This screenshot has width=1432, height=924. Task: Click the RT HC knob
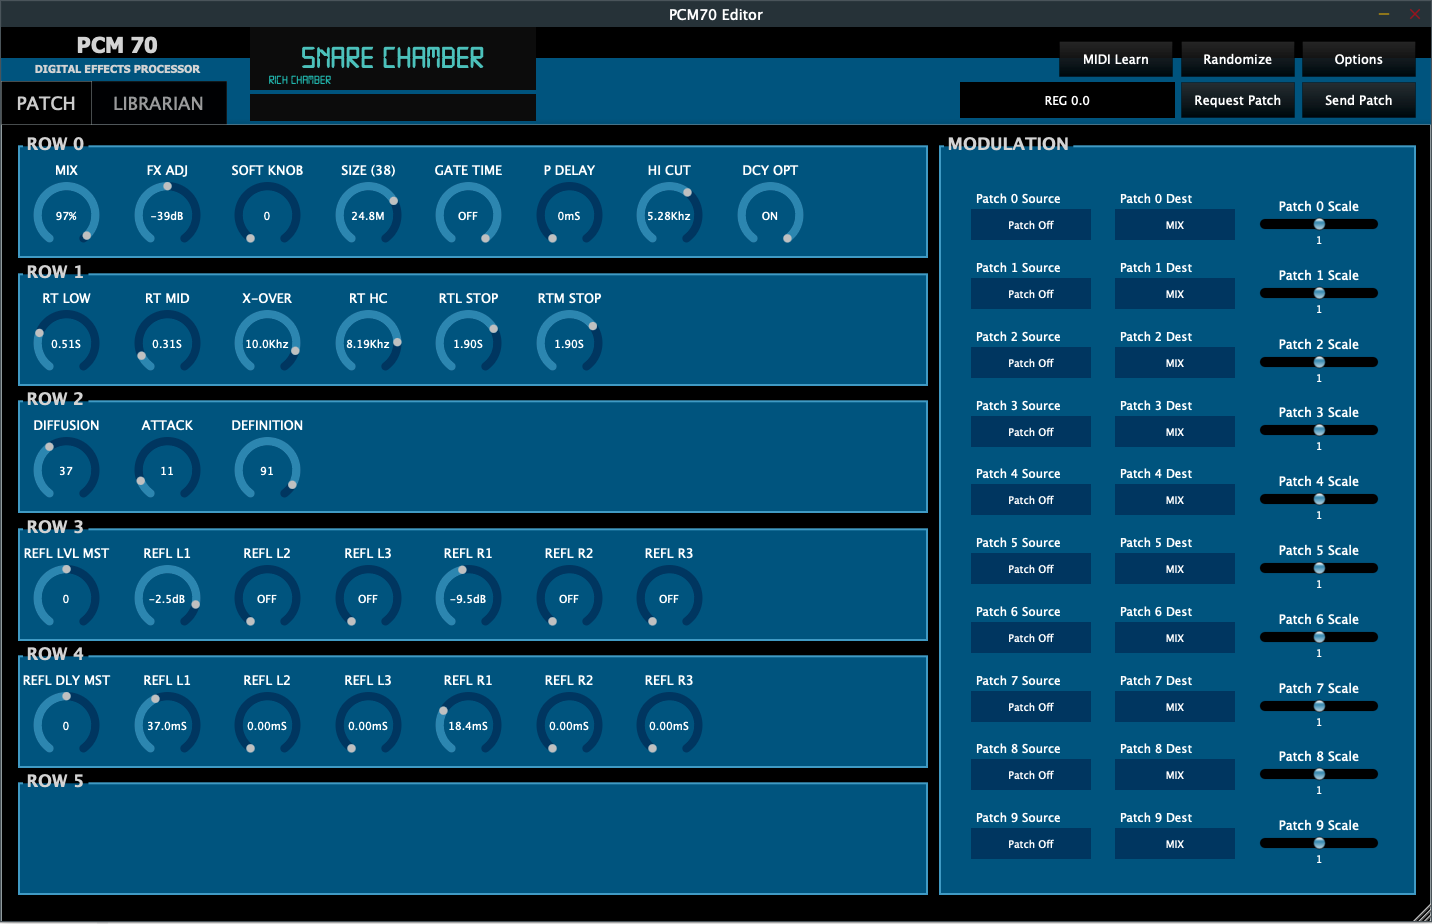click(x=368, y=343)
